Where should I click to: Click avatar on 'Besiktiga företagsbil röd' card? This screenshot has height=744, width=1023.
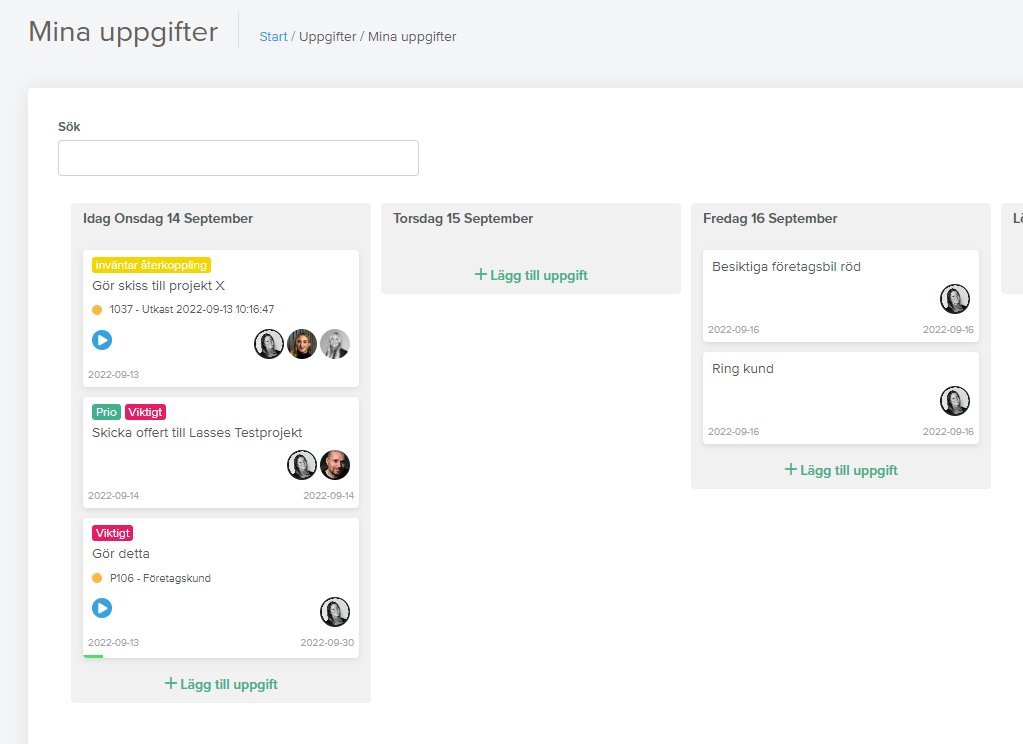pos(954,299)
